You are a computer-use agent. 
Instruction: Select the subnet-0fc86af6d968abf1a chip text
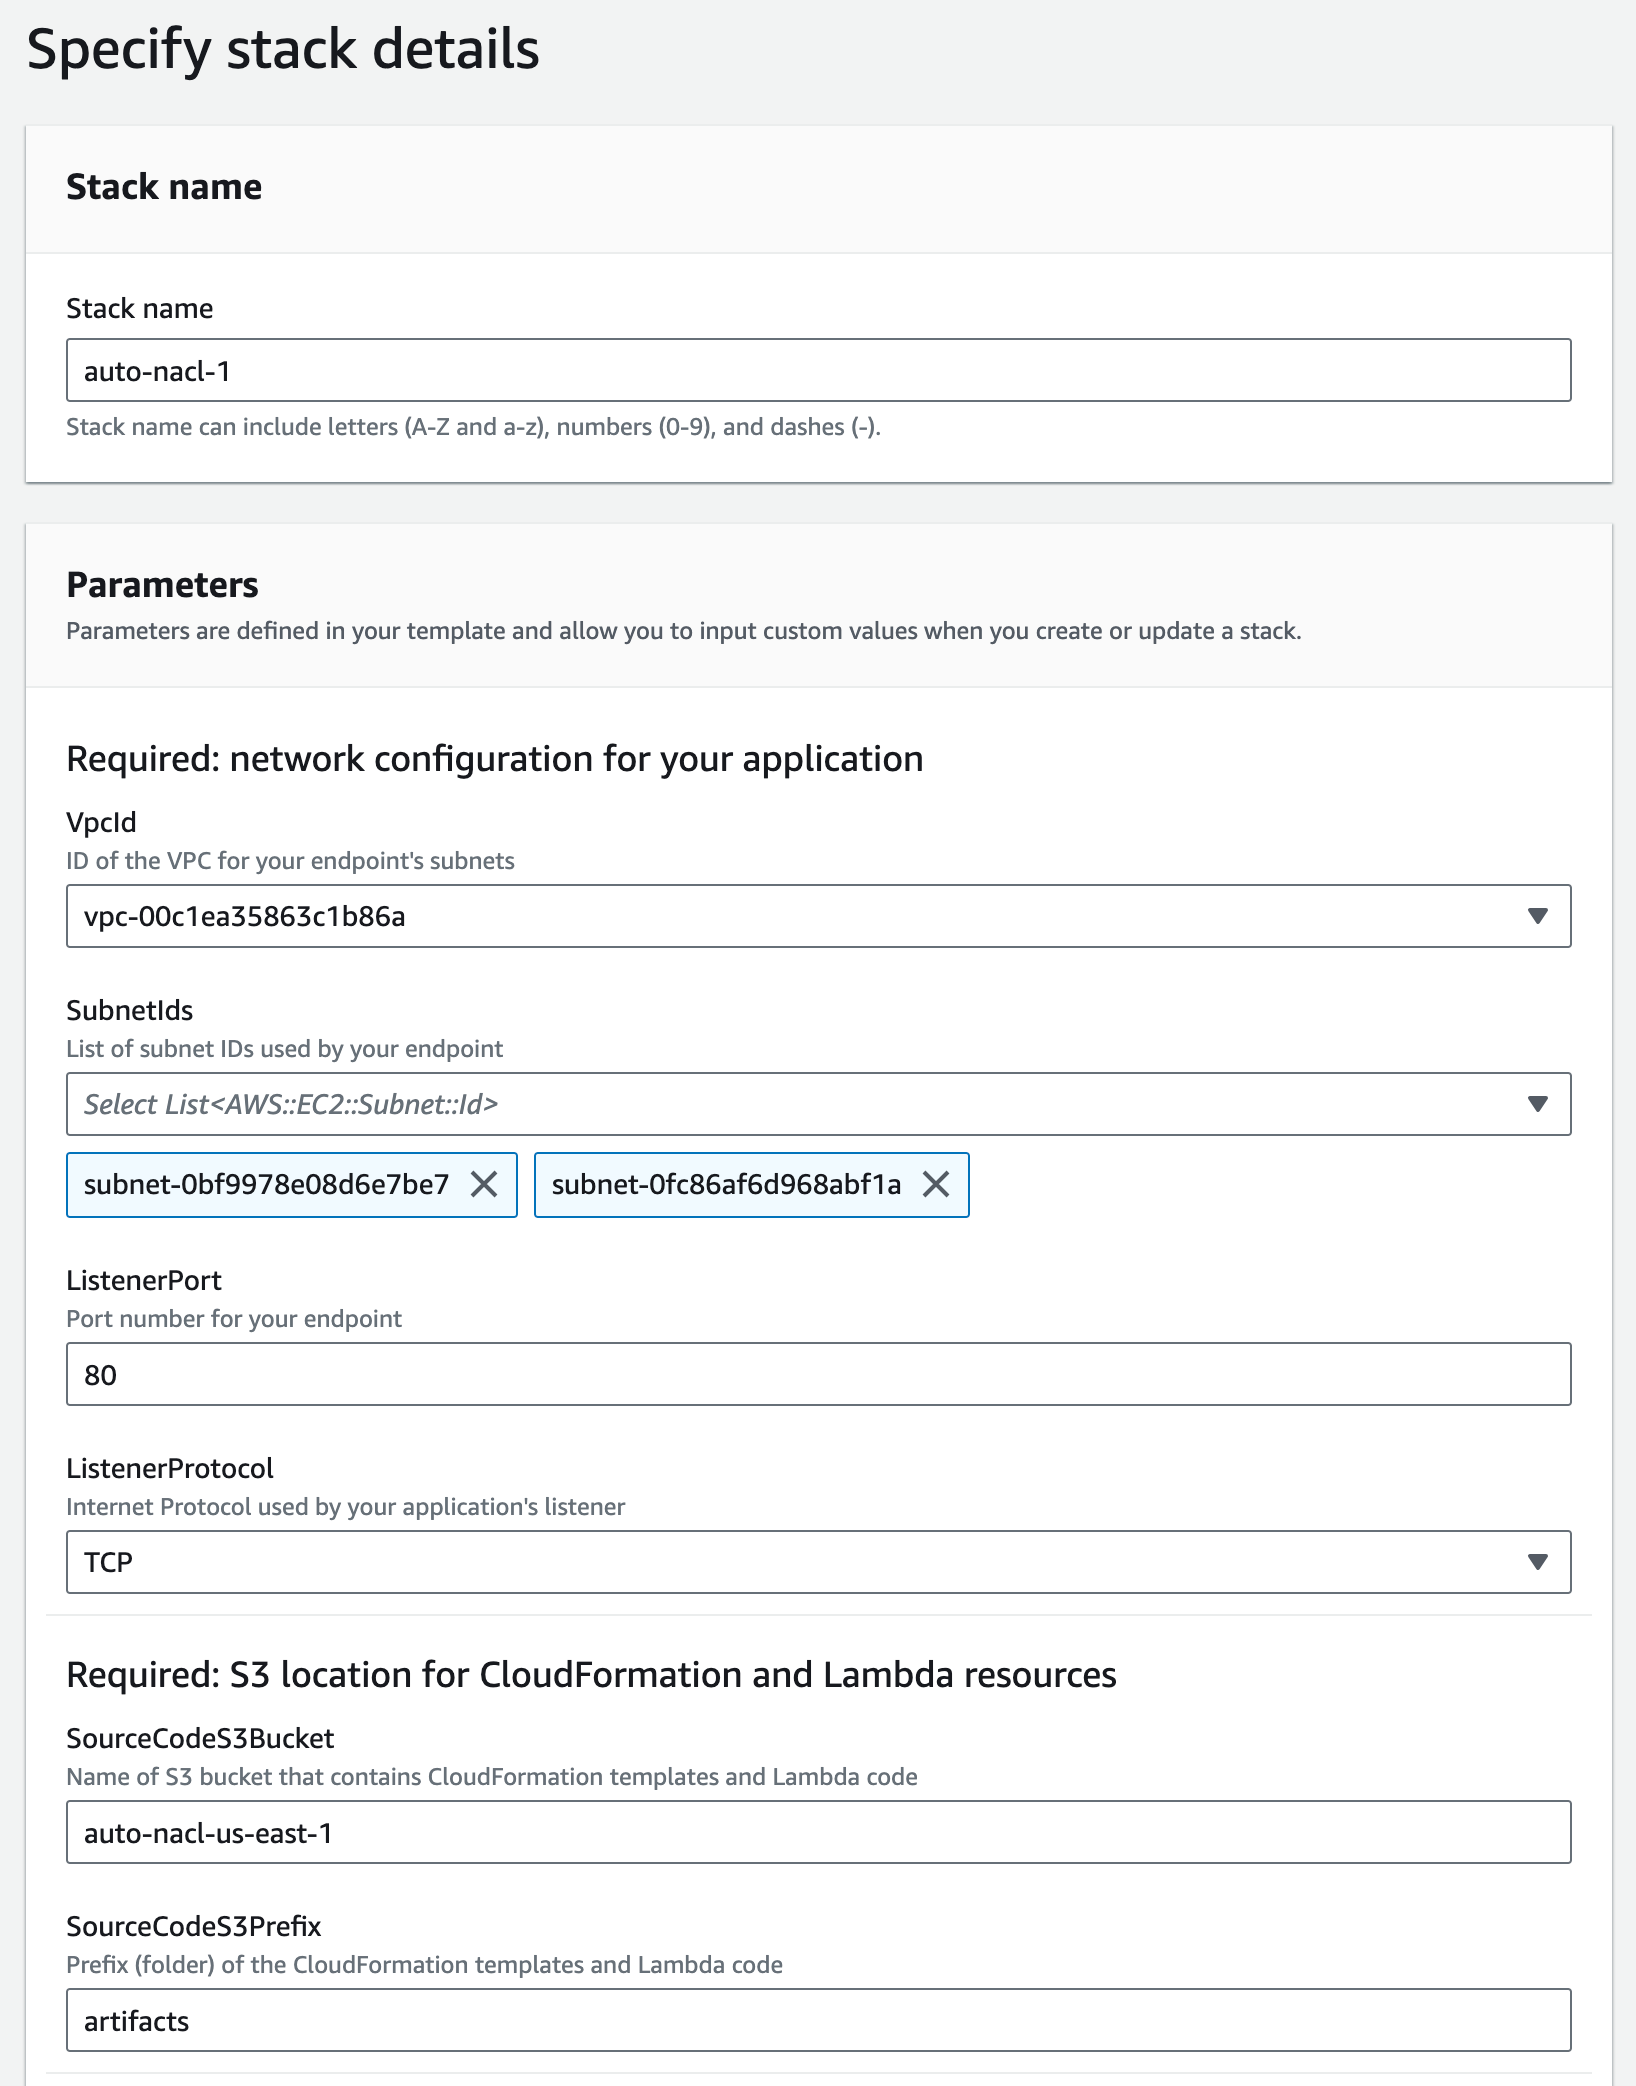726,1185
